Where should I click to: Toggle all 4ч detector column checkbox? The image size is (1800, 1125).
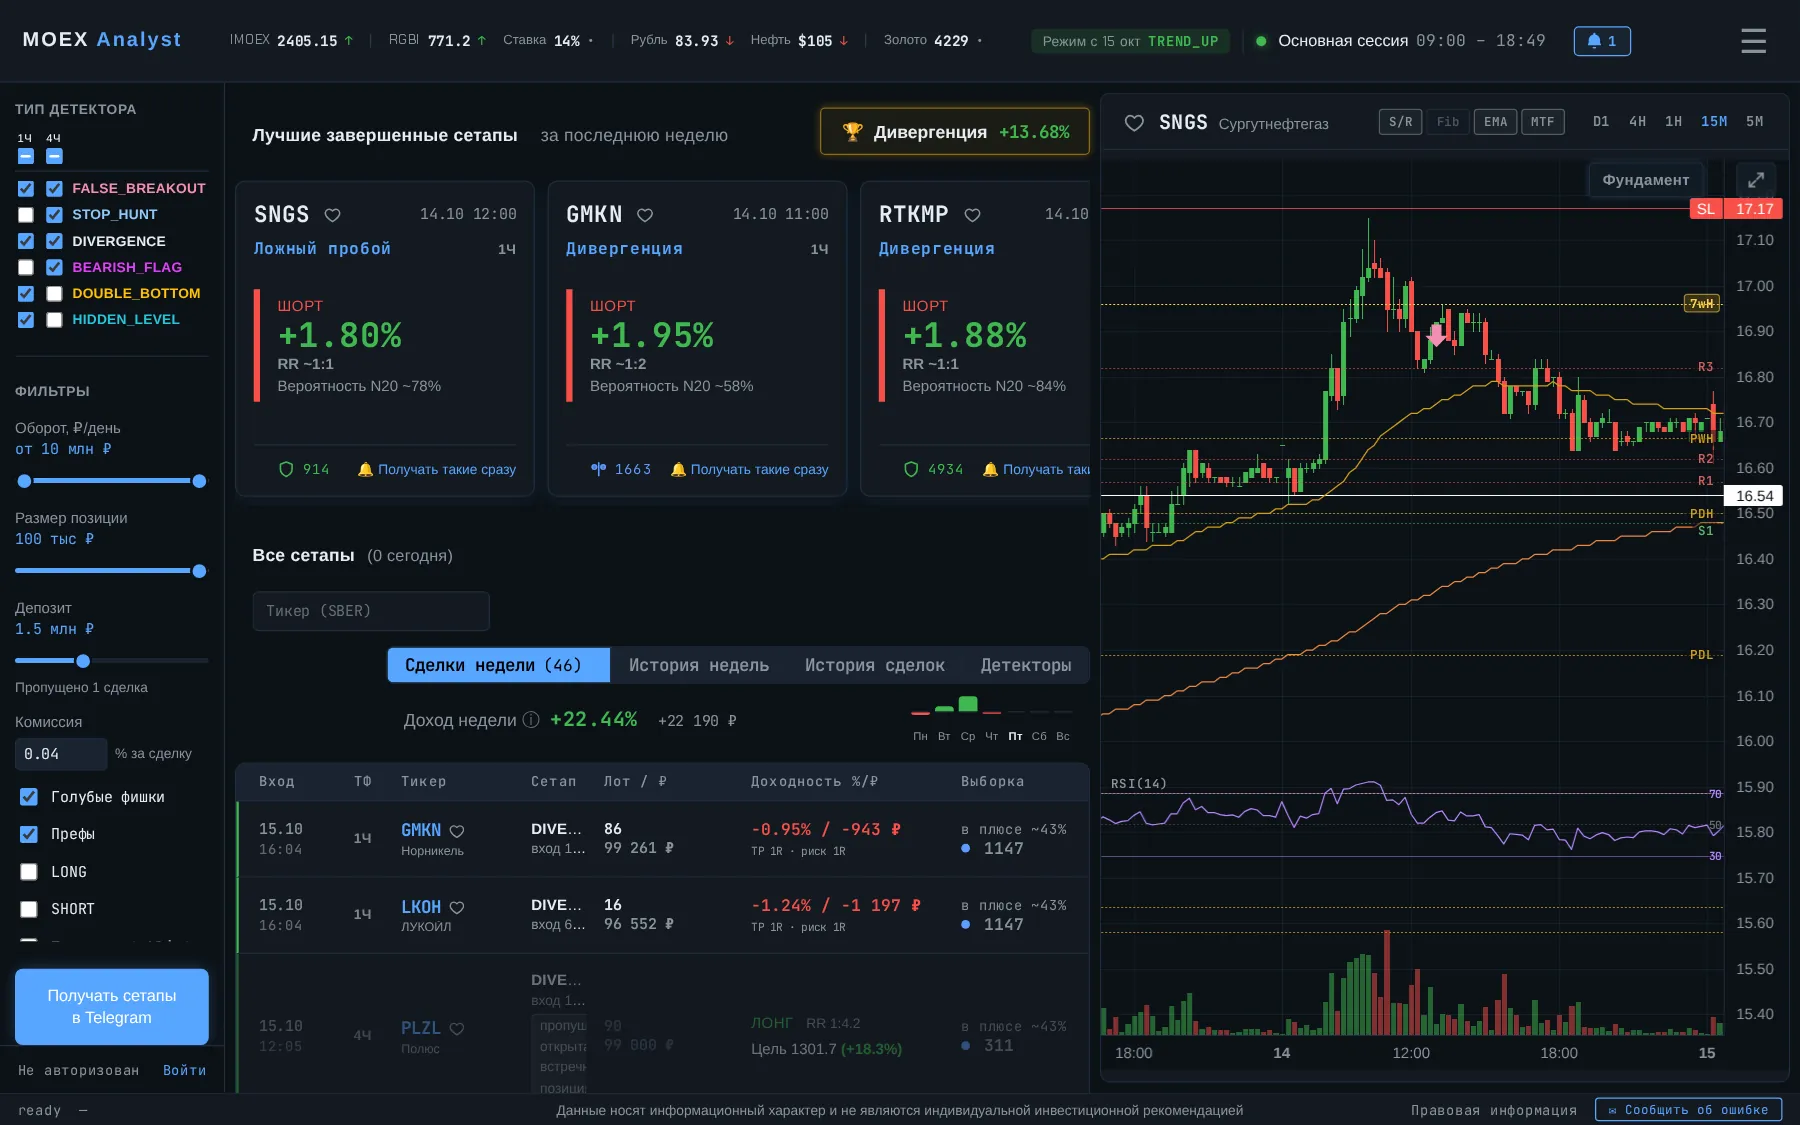point(54,156)
